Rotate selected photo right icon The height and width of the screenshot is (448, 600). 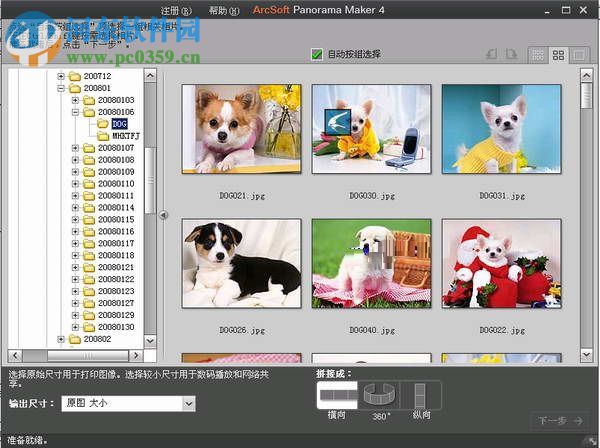[x=511, y=54]
